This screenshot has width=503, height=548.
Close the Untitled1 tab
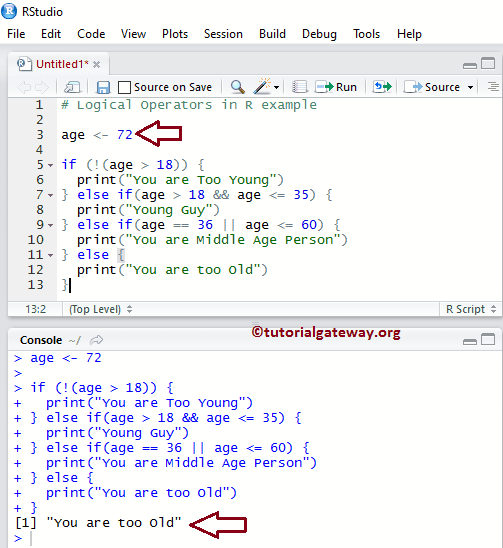pos(96,65)
